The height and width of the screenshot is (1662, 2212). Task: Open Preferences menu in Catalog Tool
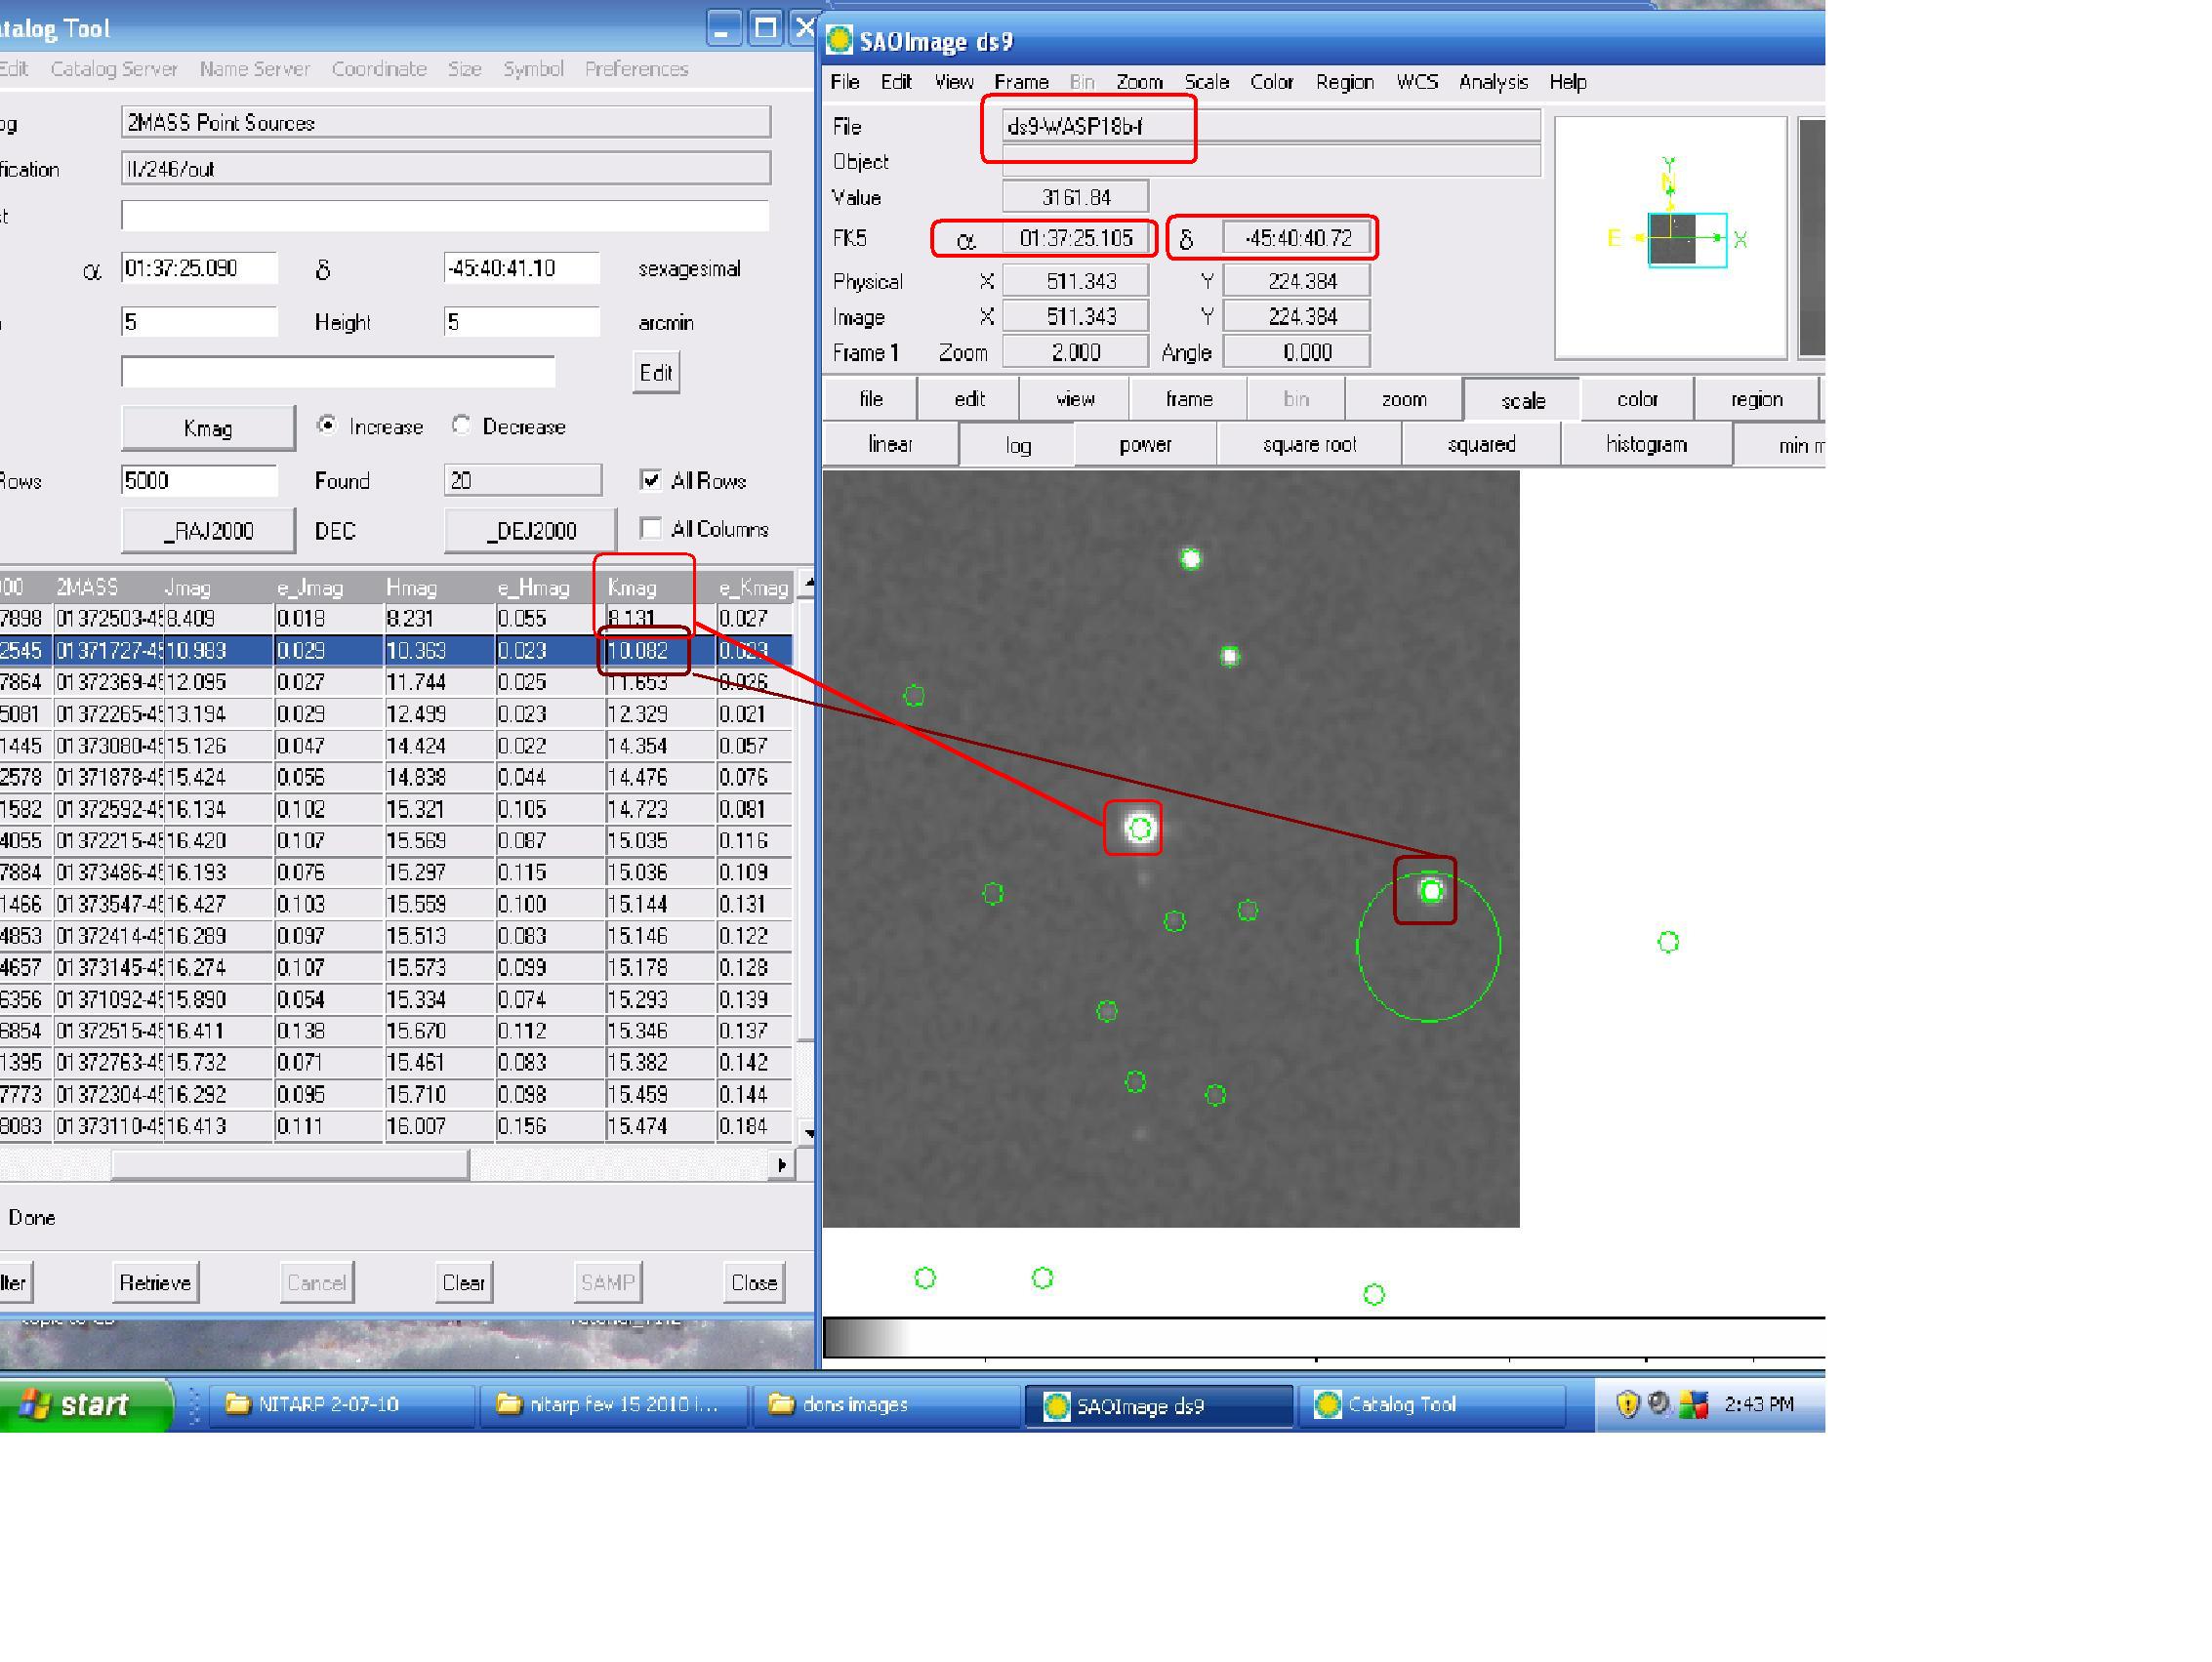point(636,69)
